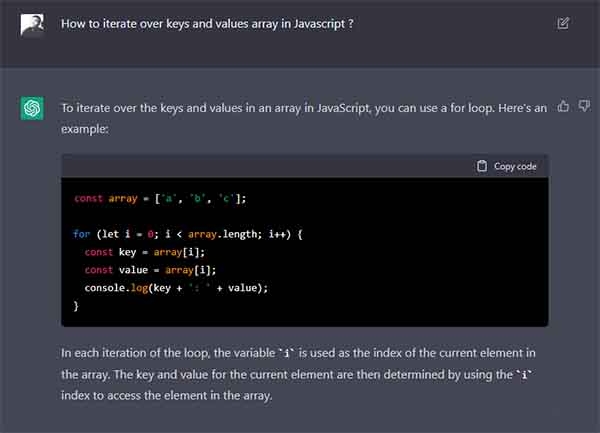Open the user profile avatar
Image resolution: width=600 pixels, height=433 pixels.
32,24
